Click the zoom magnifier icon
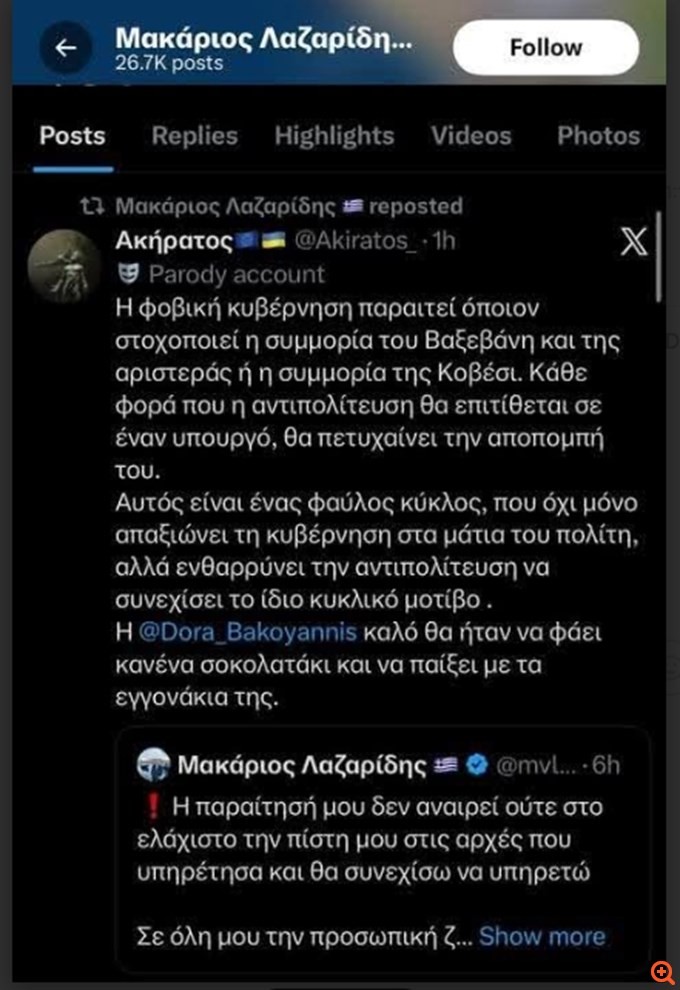Viewport: 680px width, 990px height. pyautogui.click(x=661, y=972)
